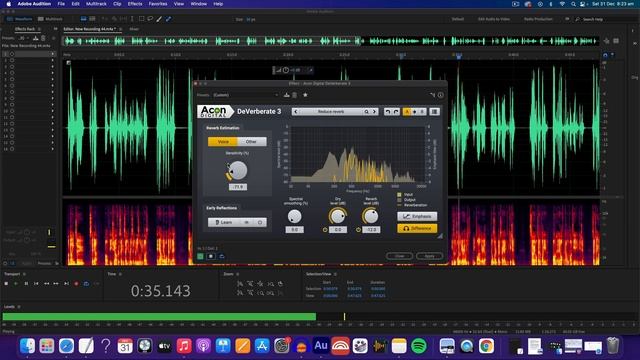Click the Record button

[76, 283]
